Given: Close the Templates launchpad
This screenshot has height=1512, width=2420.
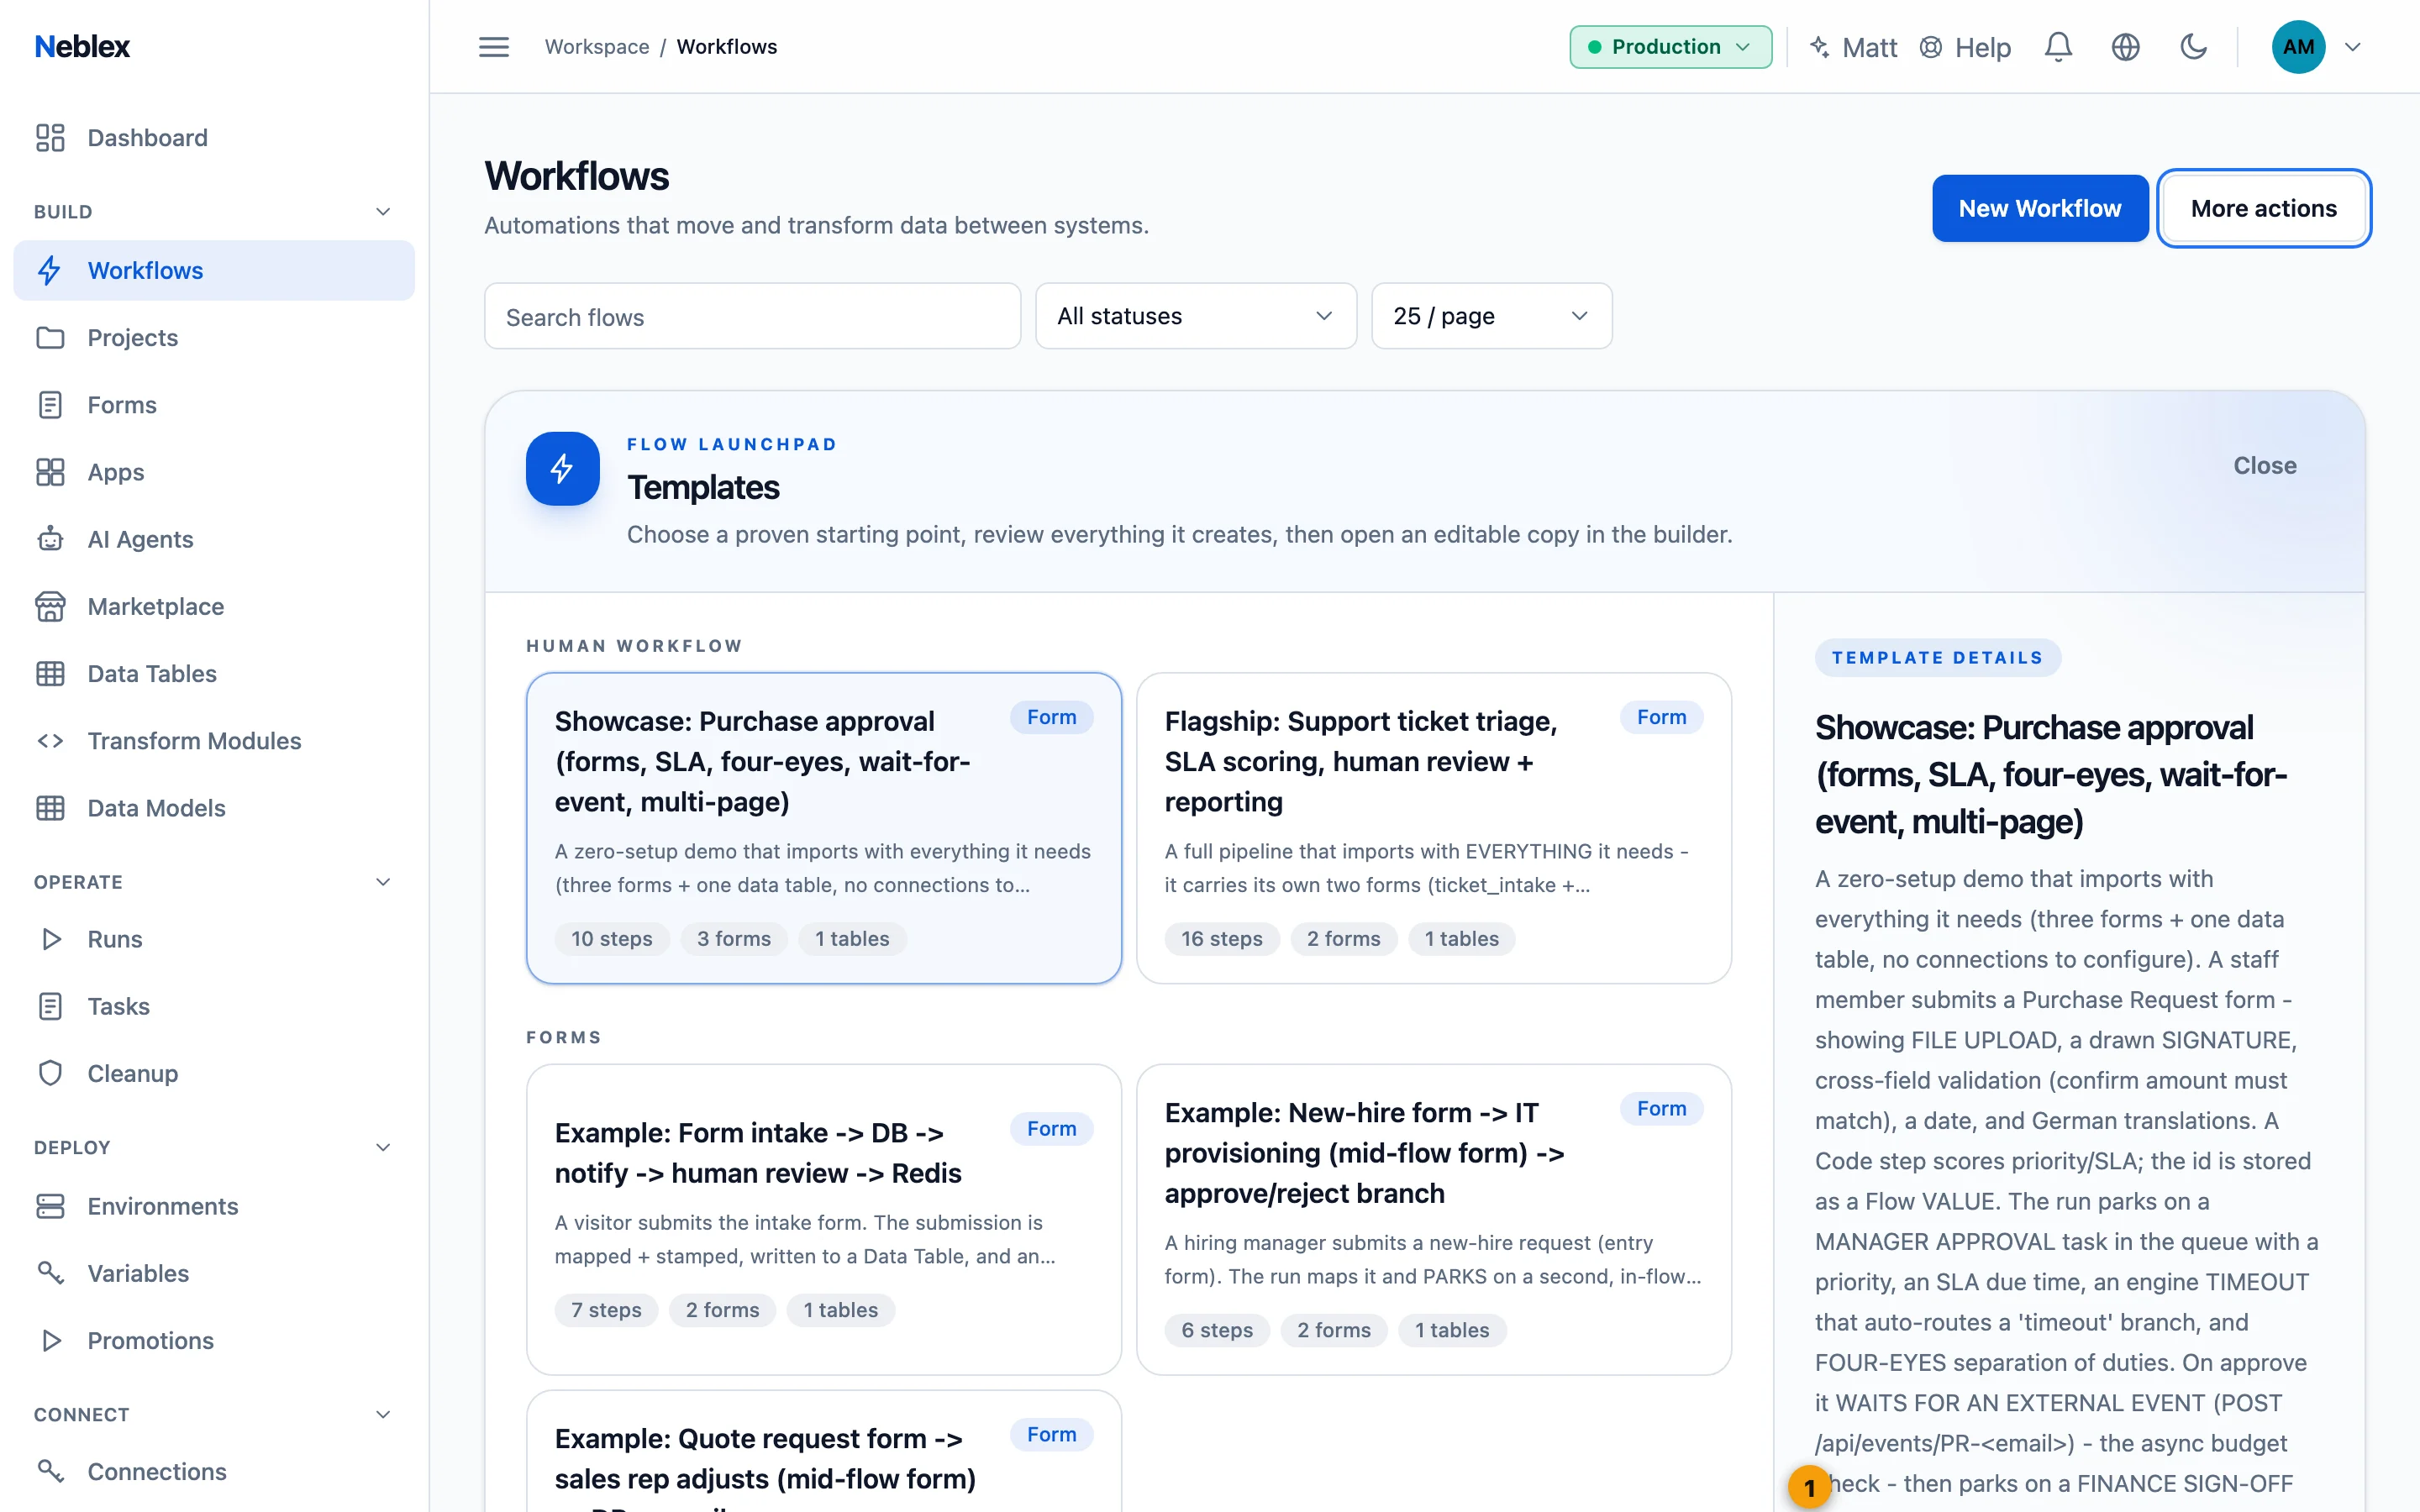Looking at the screenshot, I should coord(2264,465).
